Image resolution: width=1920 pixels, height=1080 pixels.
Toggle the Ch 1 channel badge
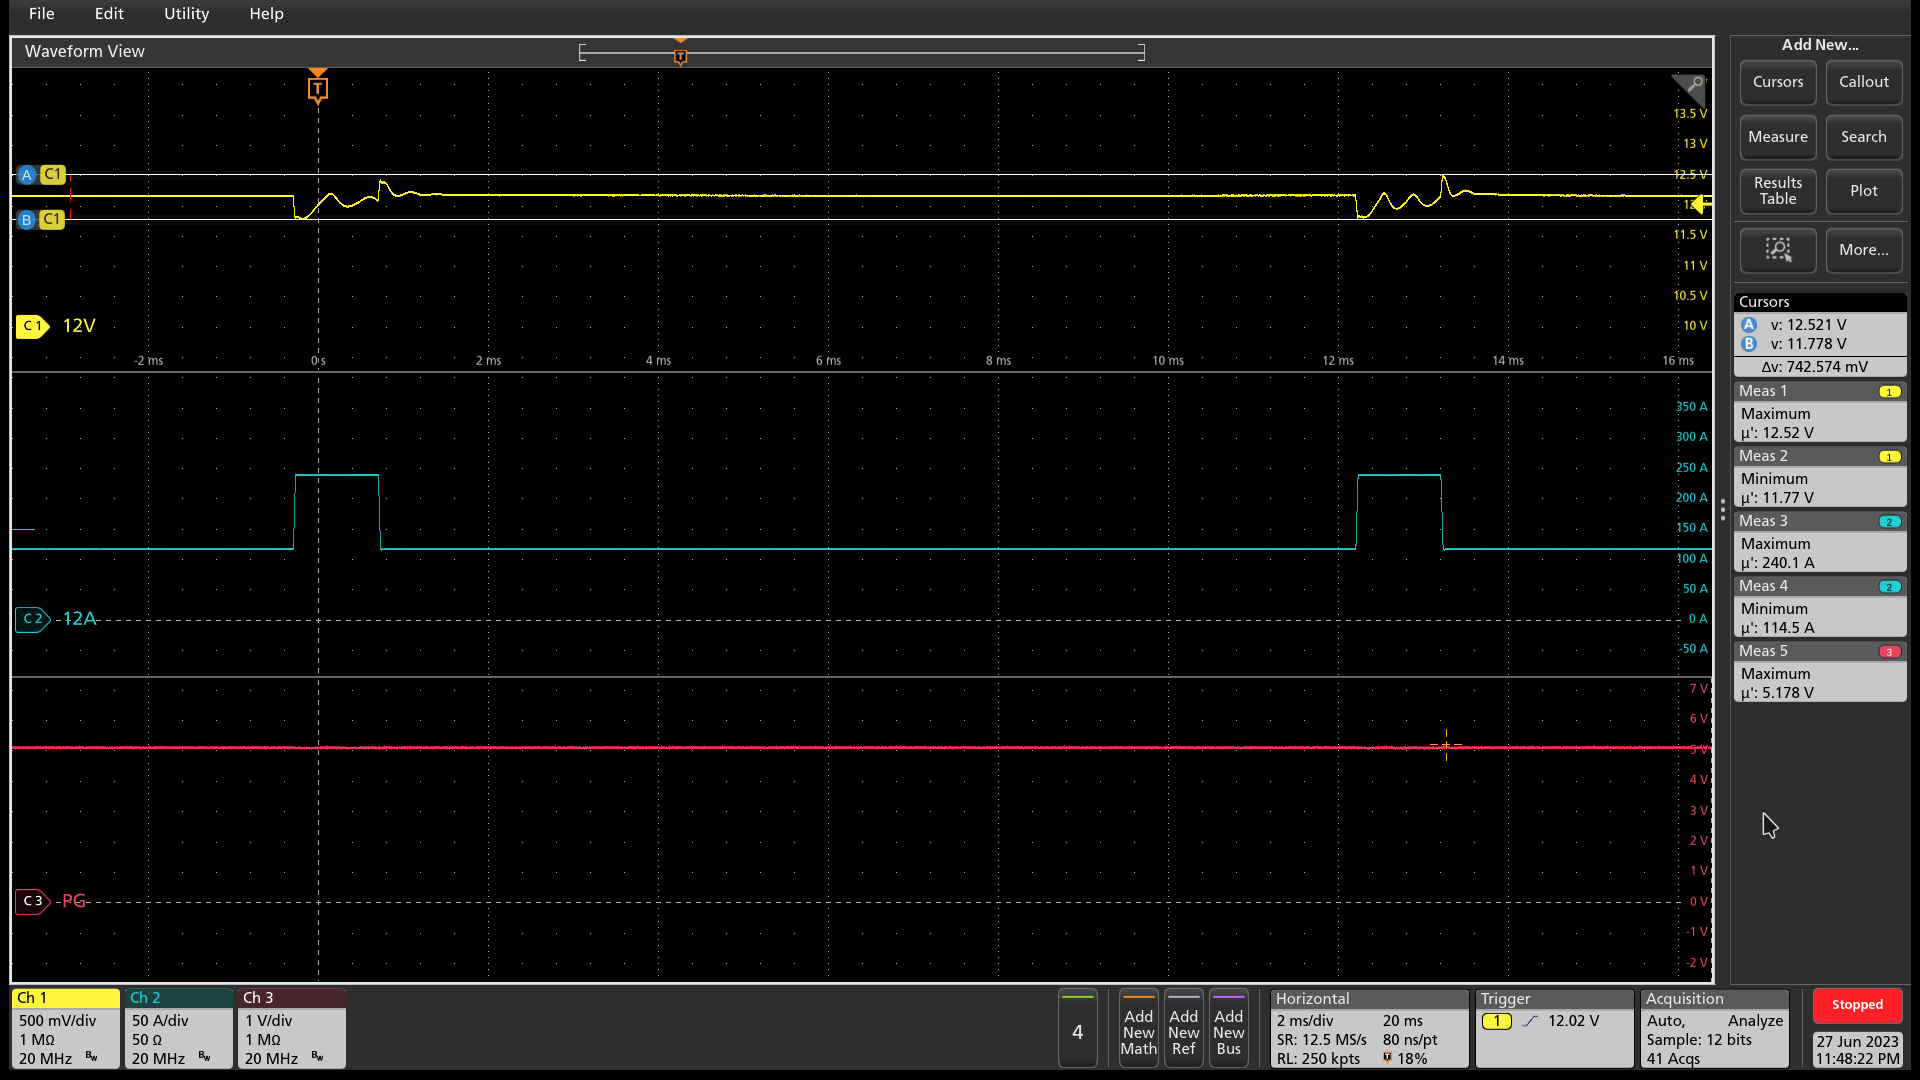point(65,1028)
